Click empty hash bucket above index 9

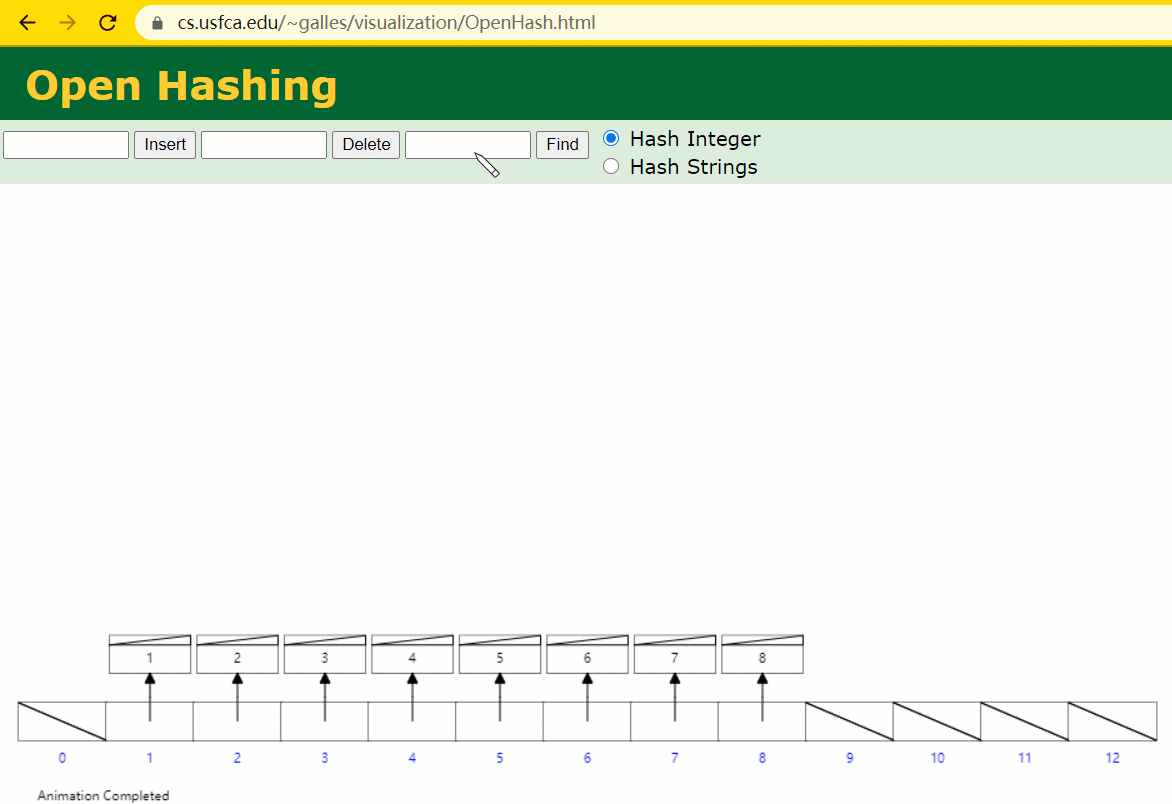pyautogui.click(x=850, y=721)
